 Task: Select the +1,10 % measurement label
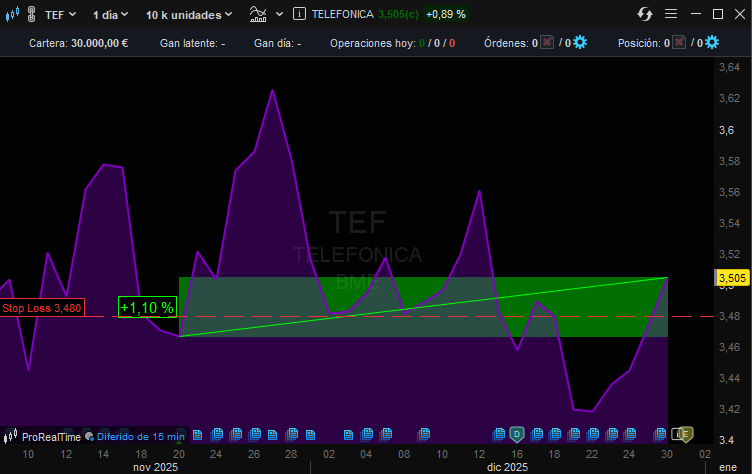(x=147, y=308)
